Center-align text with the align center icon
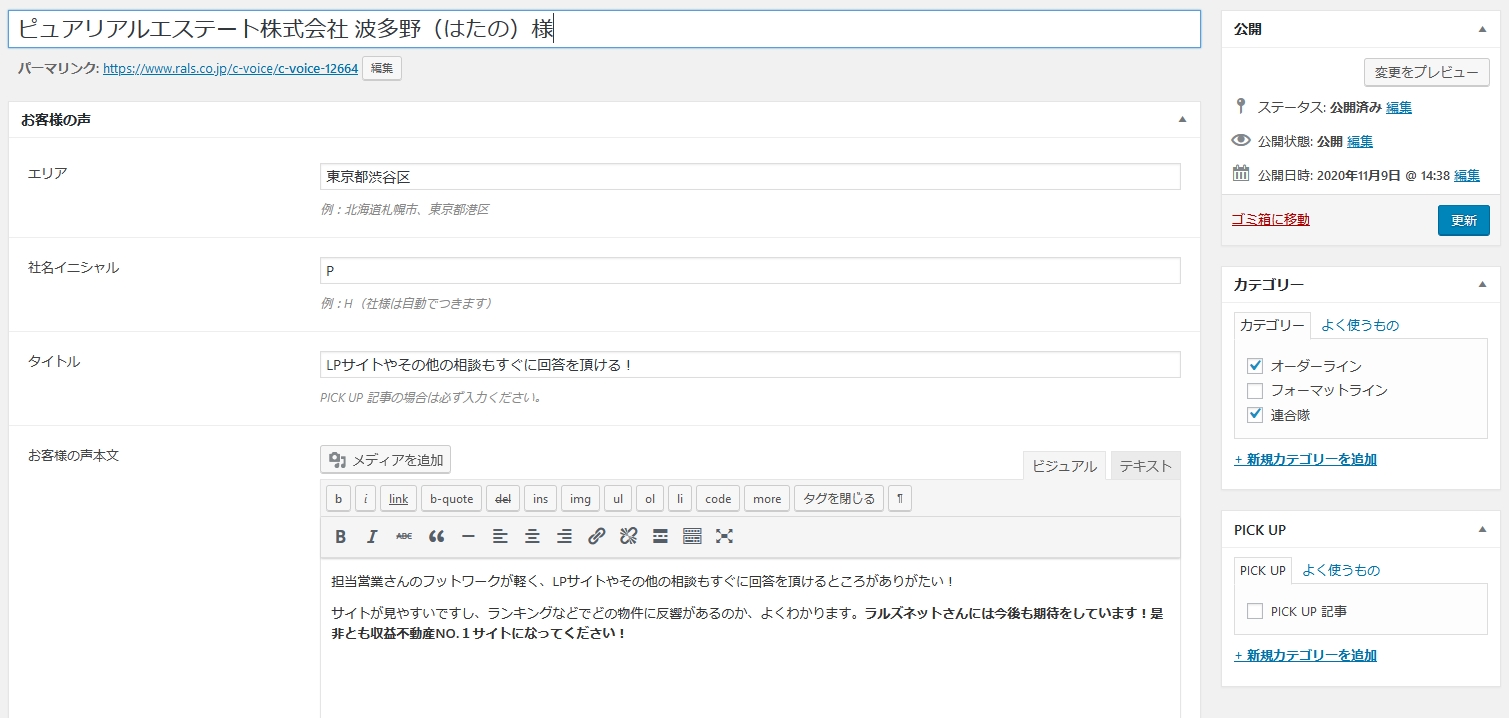The height and width of the screenshot is (718, 1509). coord(532,537)
